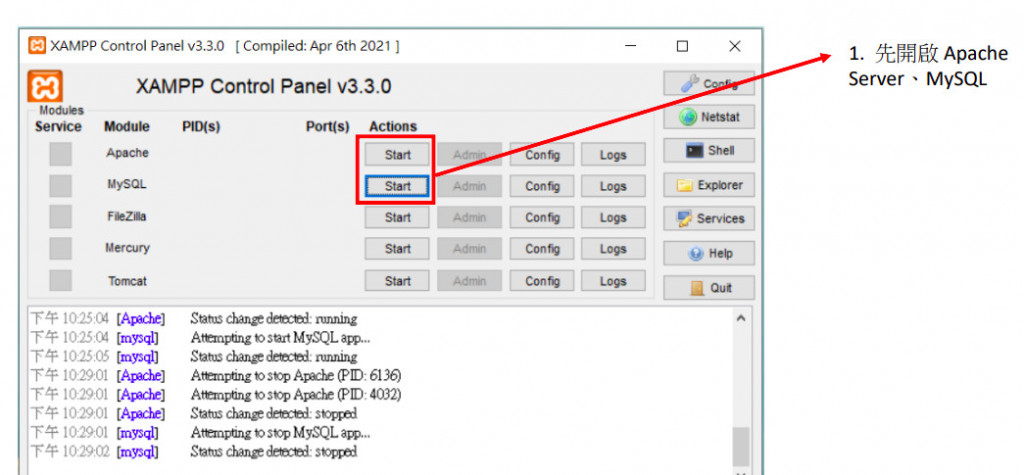Start the Apache module
This screenshot has height=475, width=1024.
tap(397, 155)
